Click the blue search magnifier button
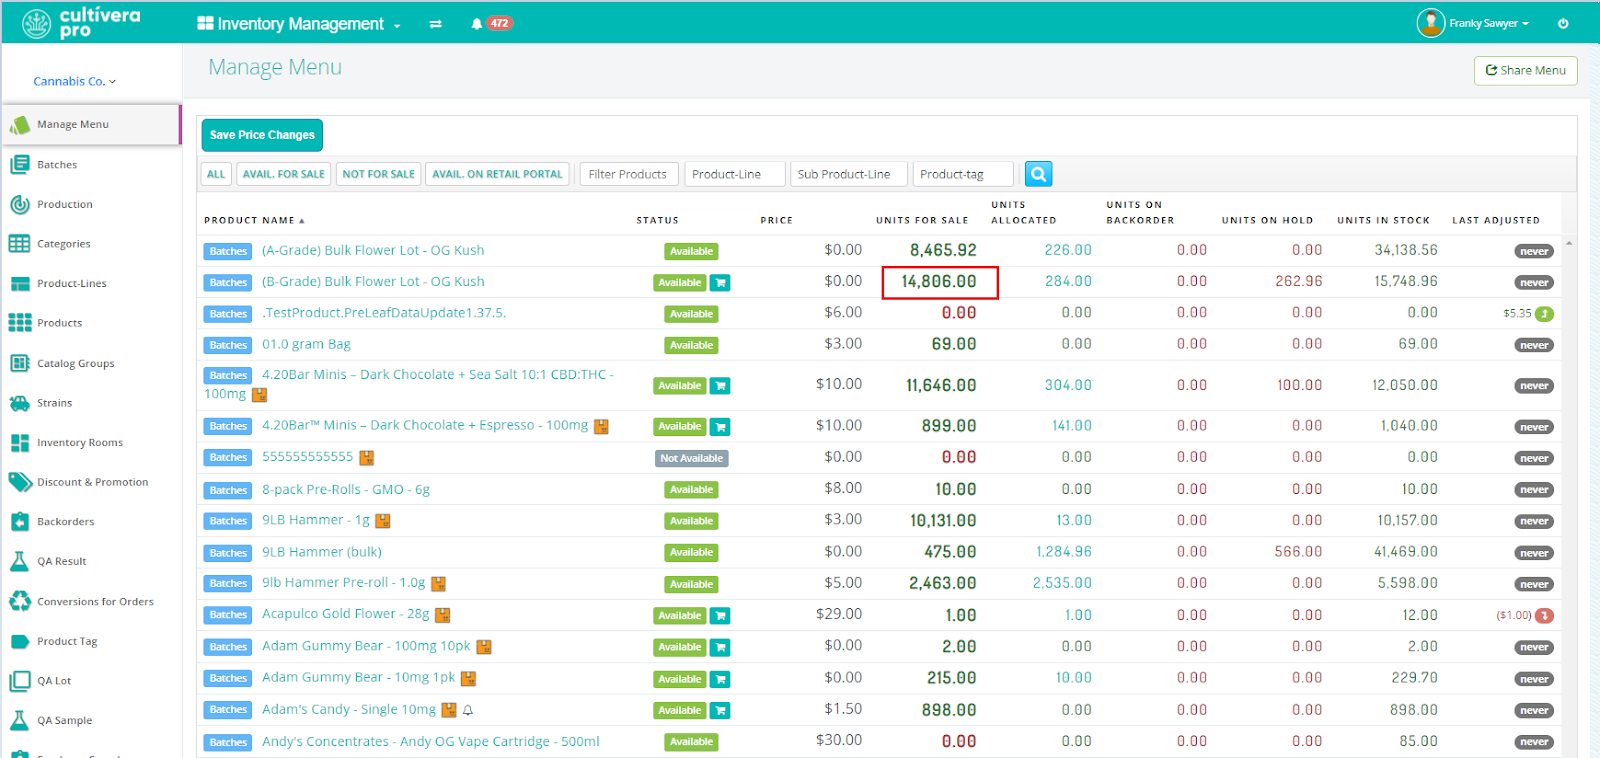This screenshot has width=1600, height=758. pyautogui.click(x=1038, y=174)
